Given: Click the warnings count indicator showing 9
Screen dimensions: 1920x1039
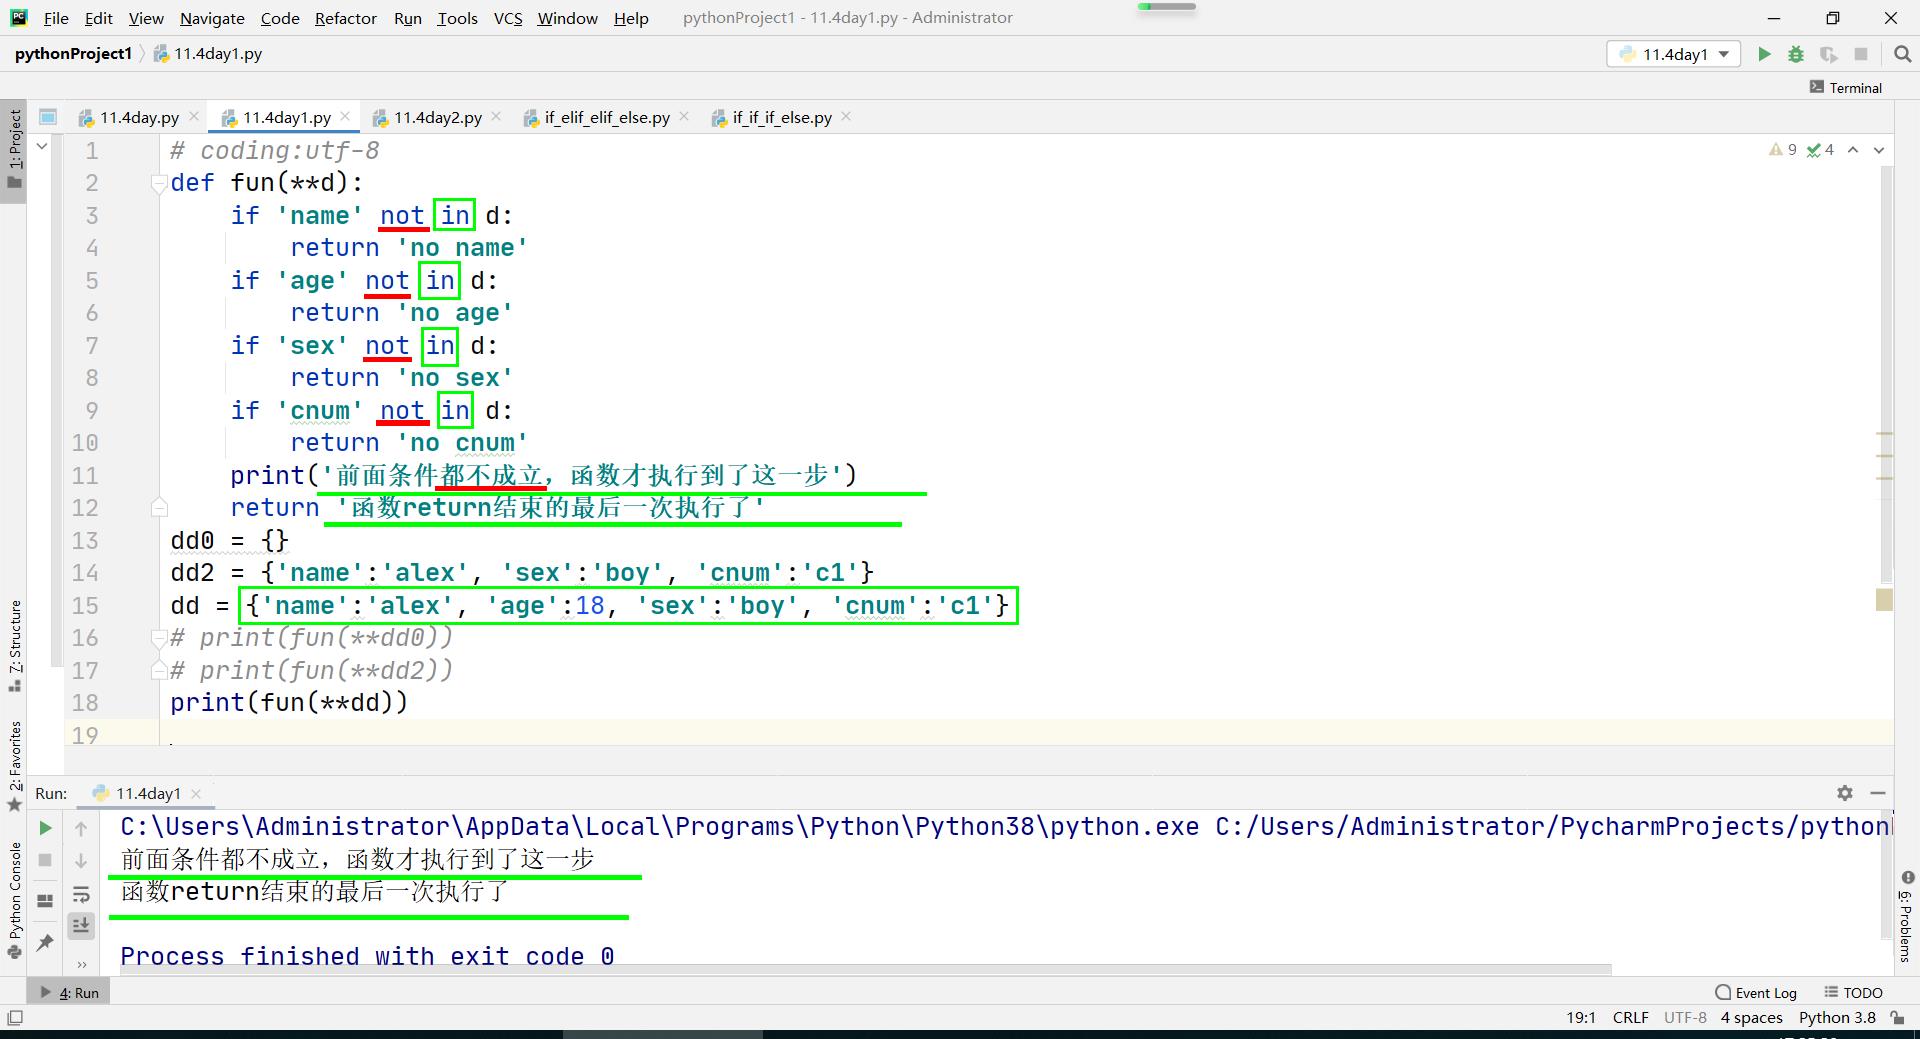Looking at the screenshot, I should [1783, 150].
